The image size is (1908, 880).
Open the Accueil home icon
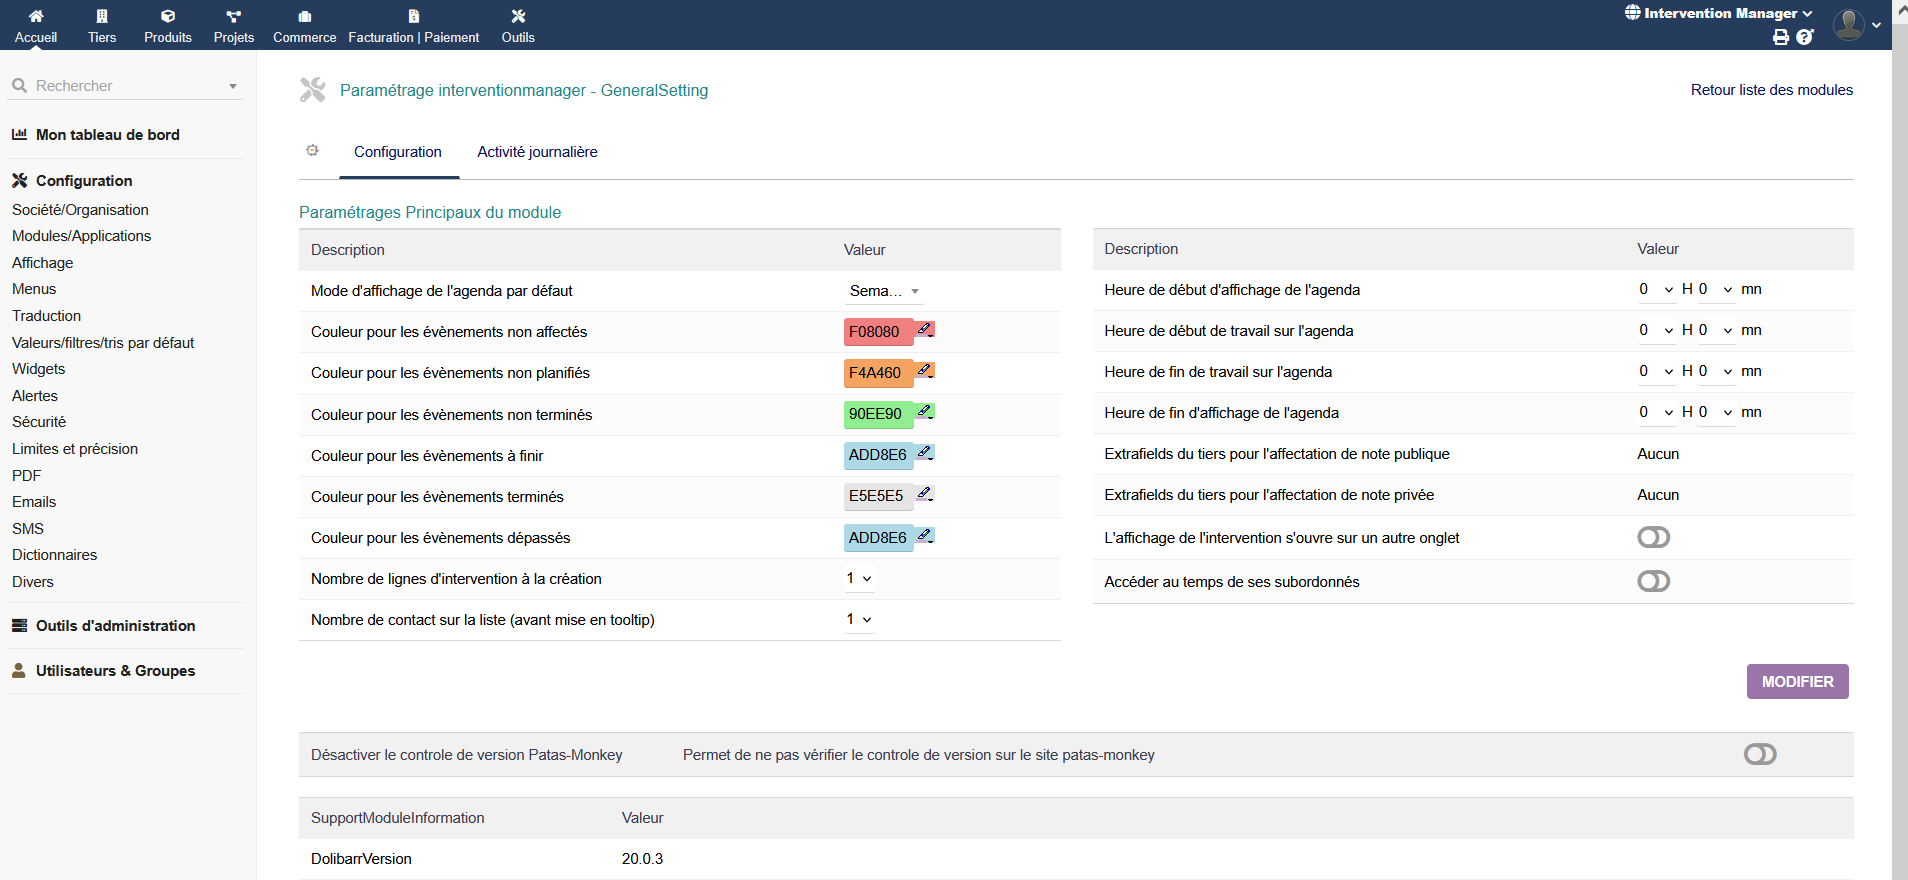coord(36,16)
